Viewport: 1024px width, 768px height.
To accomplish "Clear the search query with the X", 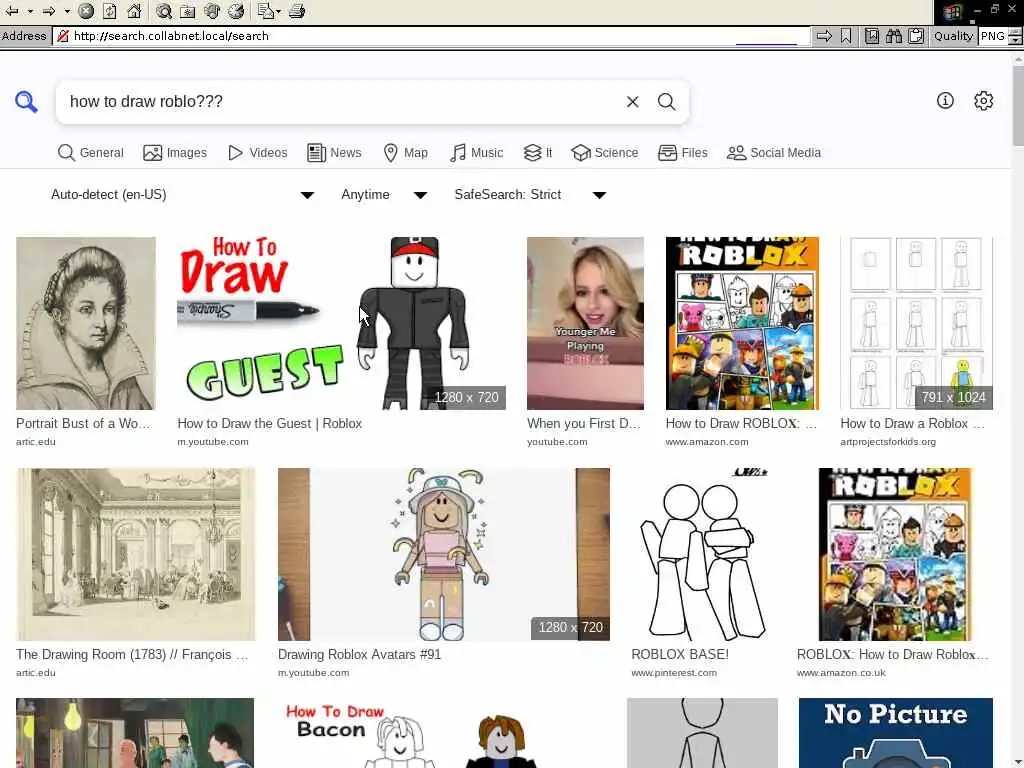I will [x=632, y=101].
